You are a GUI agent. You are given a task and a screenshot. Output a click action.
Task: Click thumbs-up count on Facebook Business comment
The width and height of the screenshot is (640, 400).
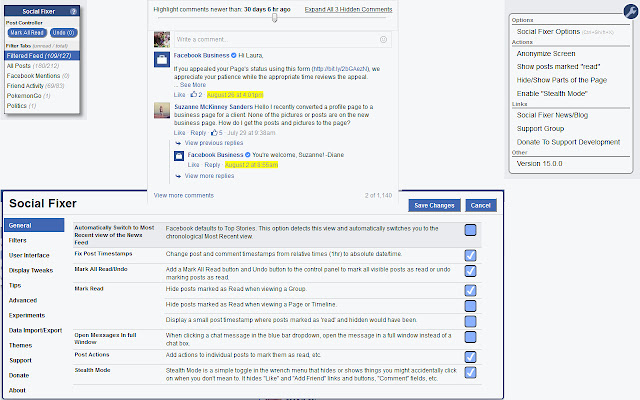click(x=196, y=95)
